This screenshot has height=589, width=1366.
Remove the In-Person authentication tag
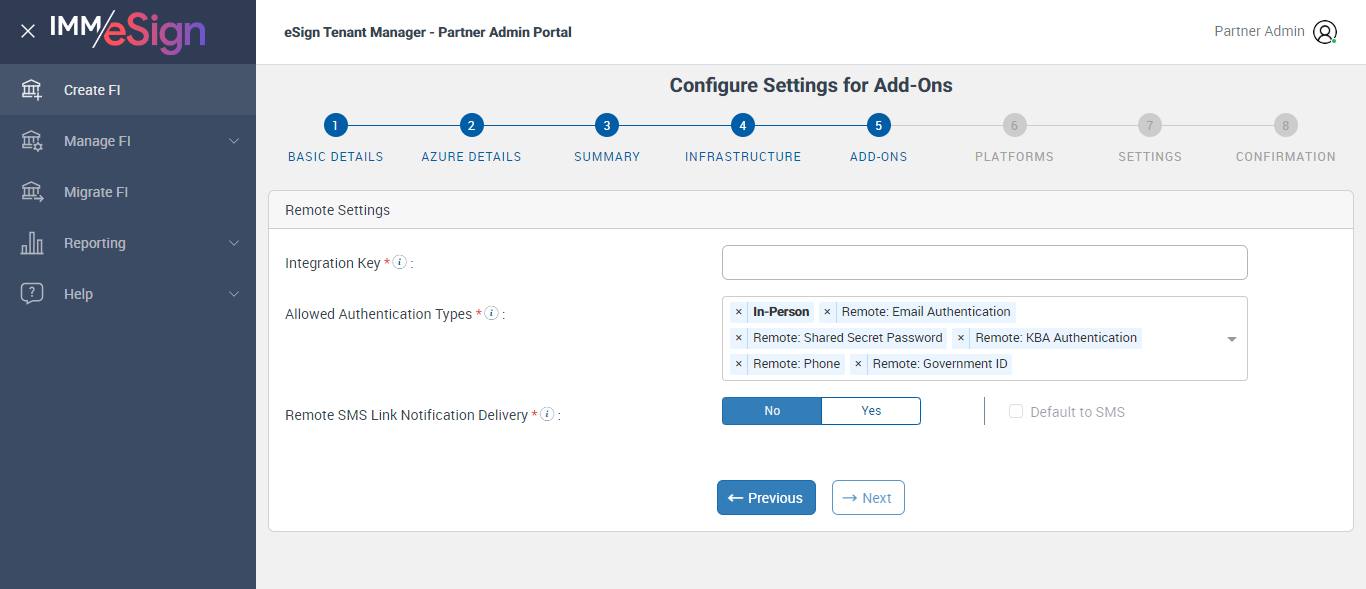739,312
